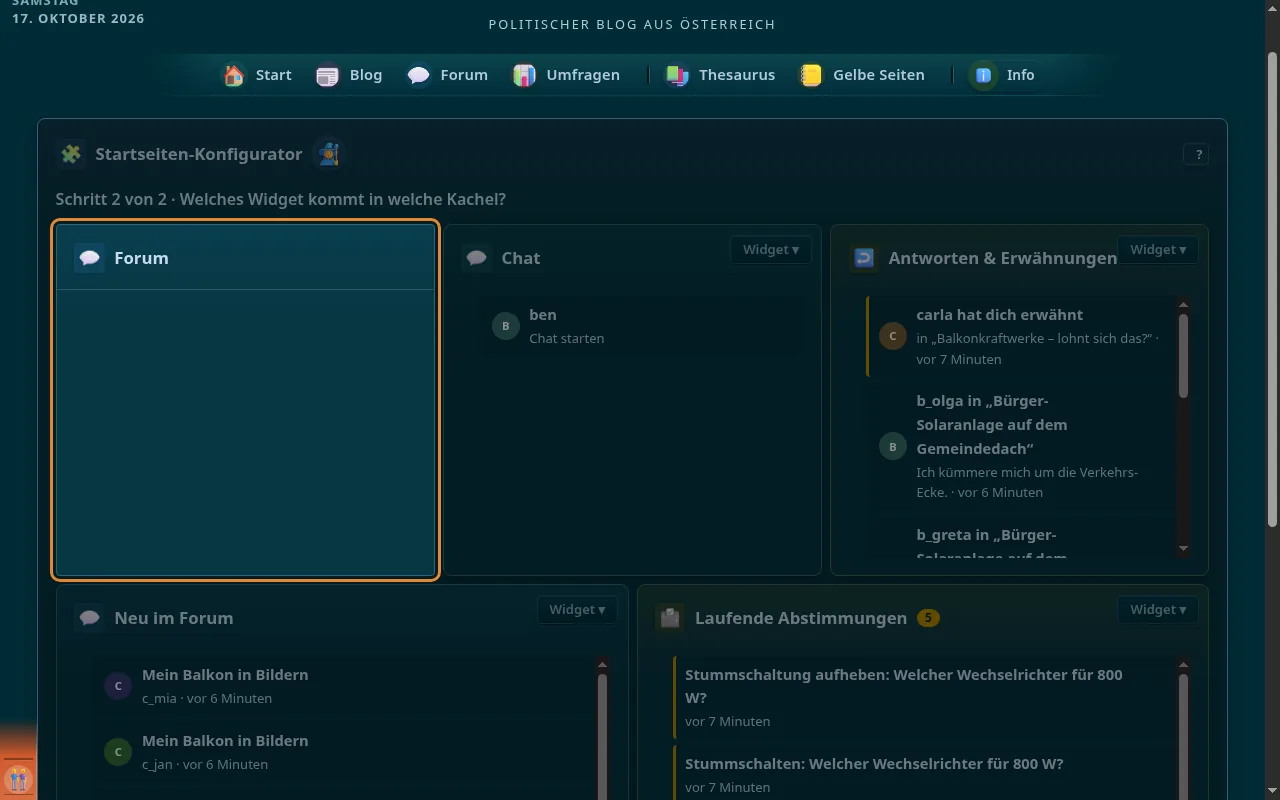Viewport: 1280px width, 800px height.
Task: Open c_jan's 'Mein Balkon in Bildern' post
Action: point(344,752)
